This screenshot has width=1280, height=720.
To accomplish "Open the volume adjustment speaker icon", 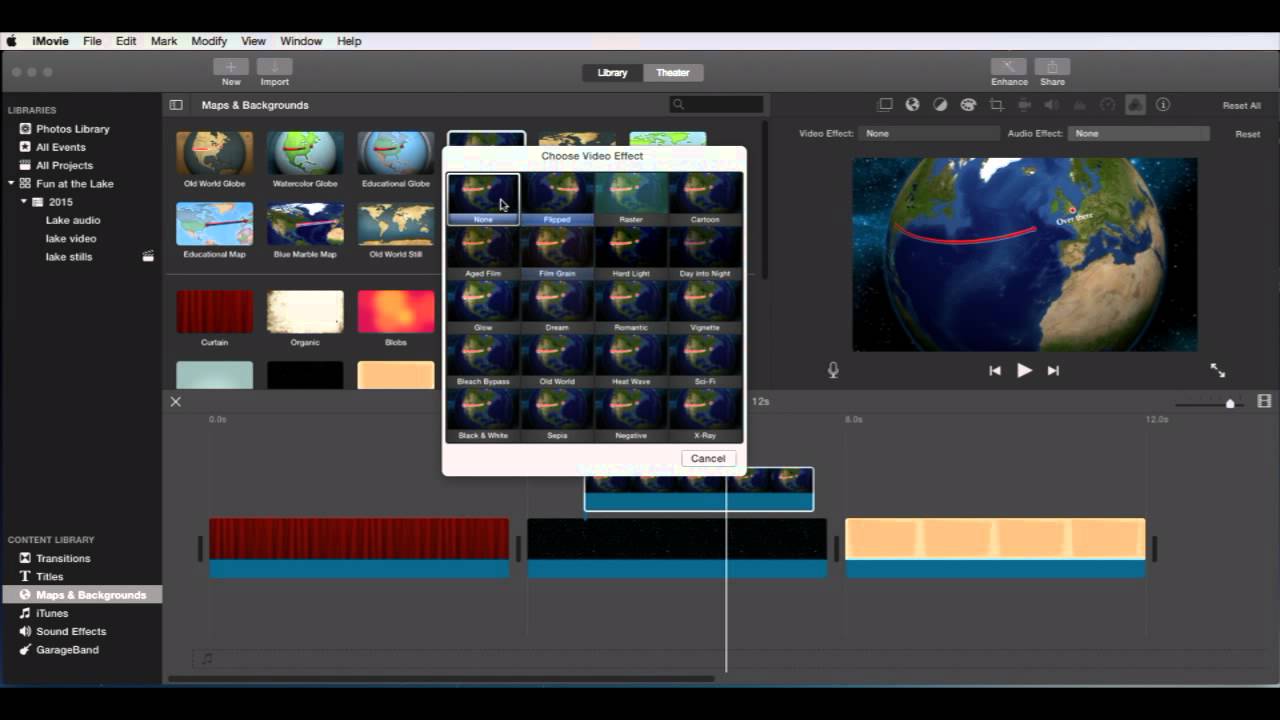I will [x=1051, y=105].
